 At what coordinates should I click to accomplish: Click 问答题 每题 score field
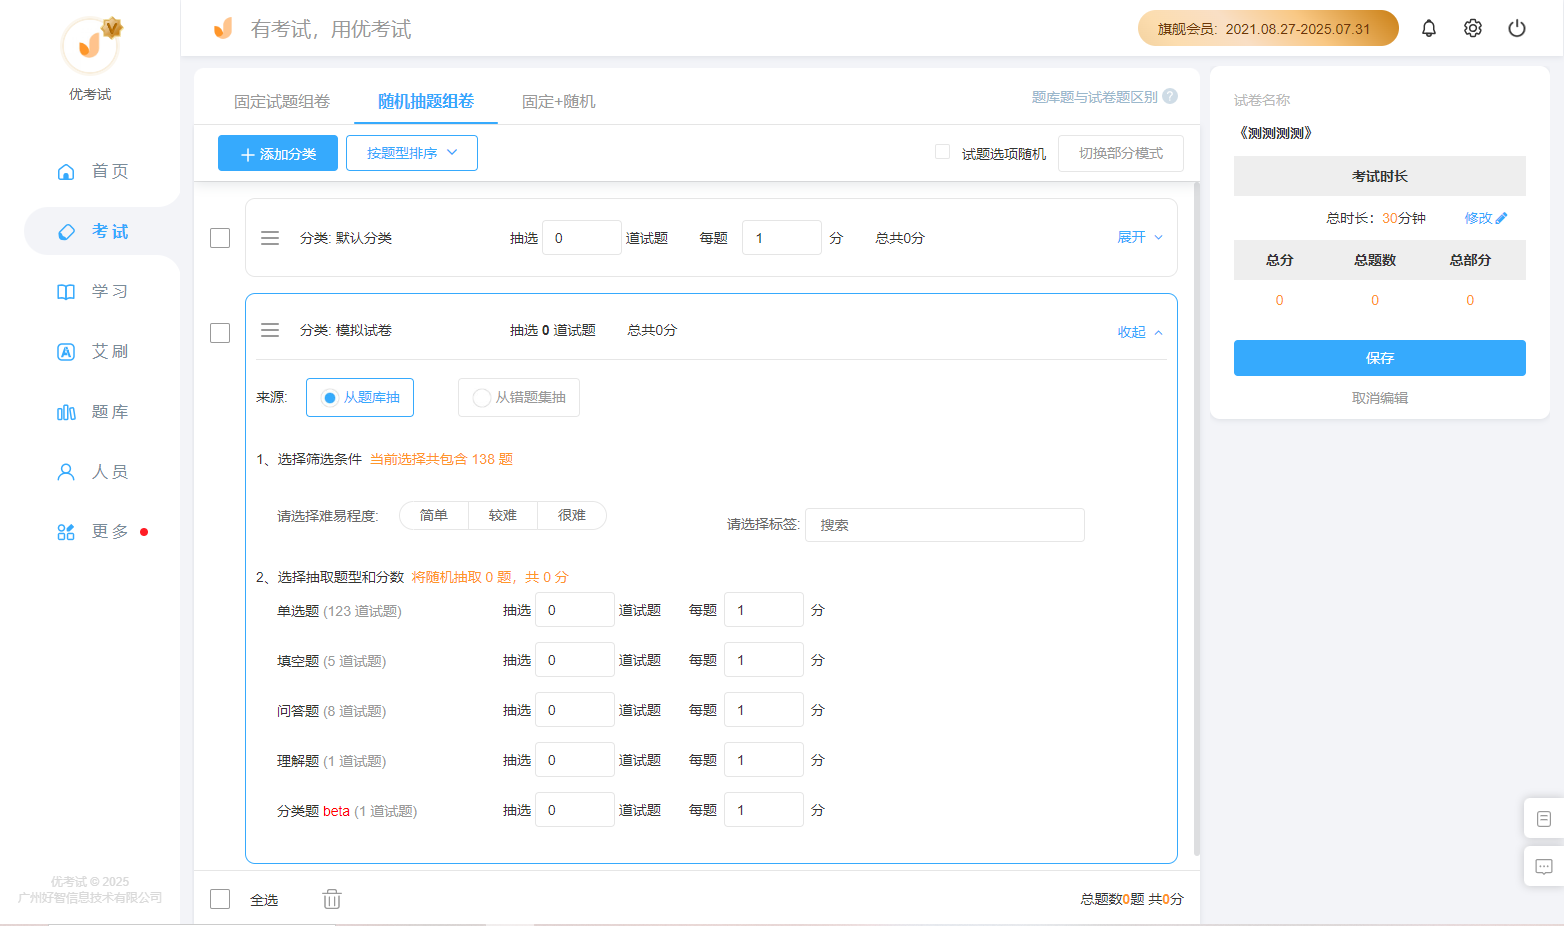(x=764, y=710)
